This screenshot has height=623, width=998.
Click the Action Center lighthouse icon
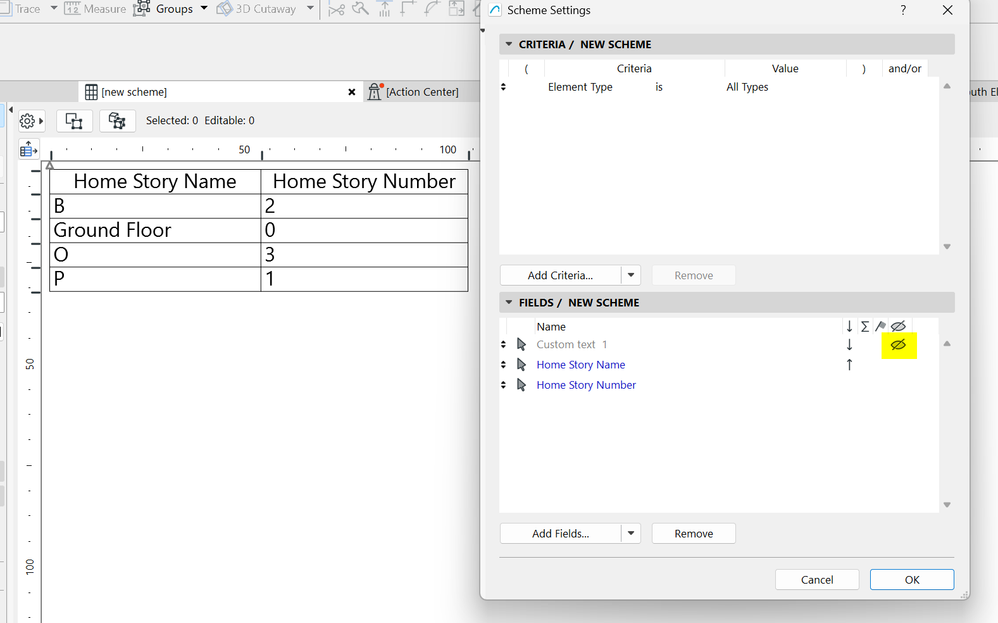click(375, 92)
